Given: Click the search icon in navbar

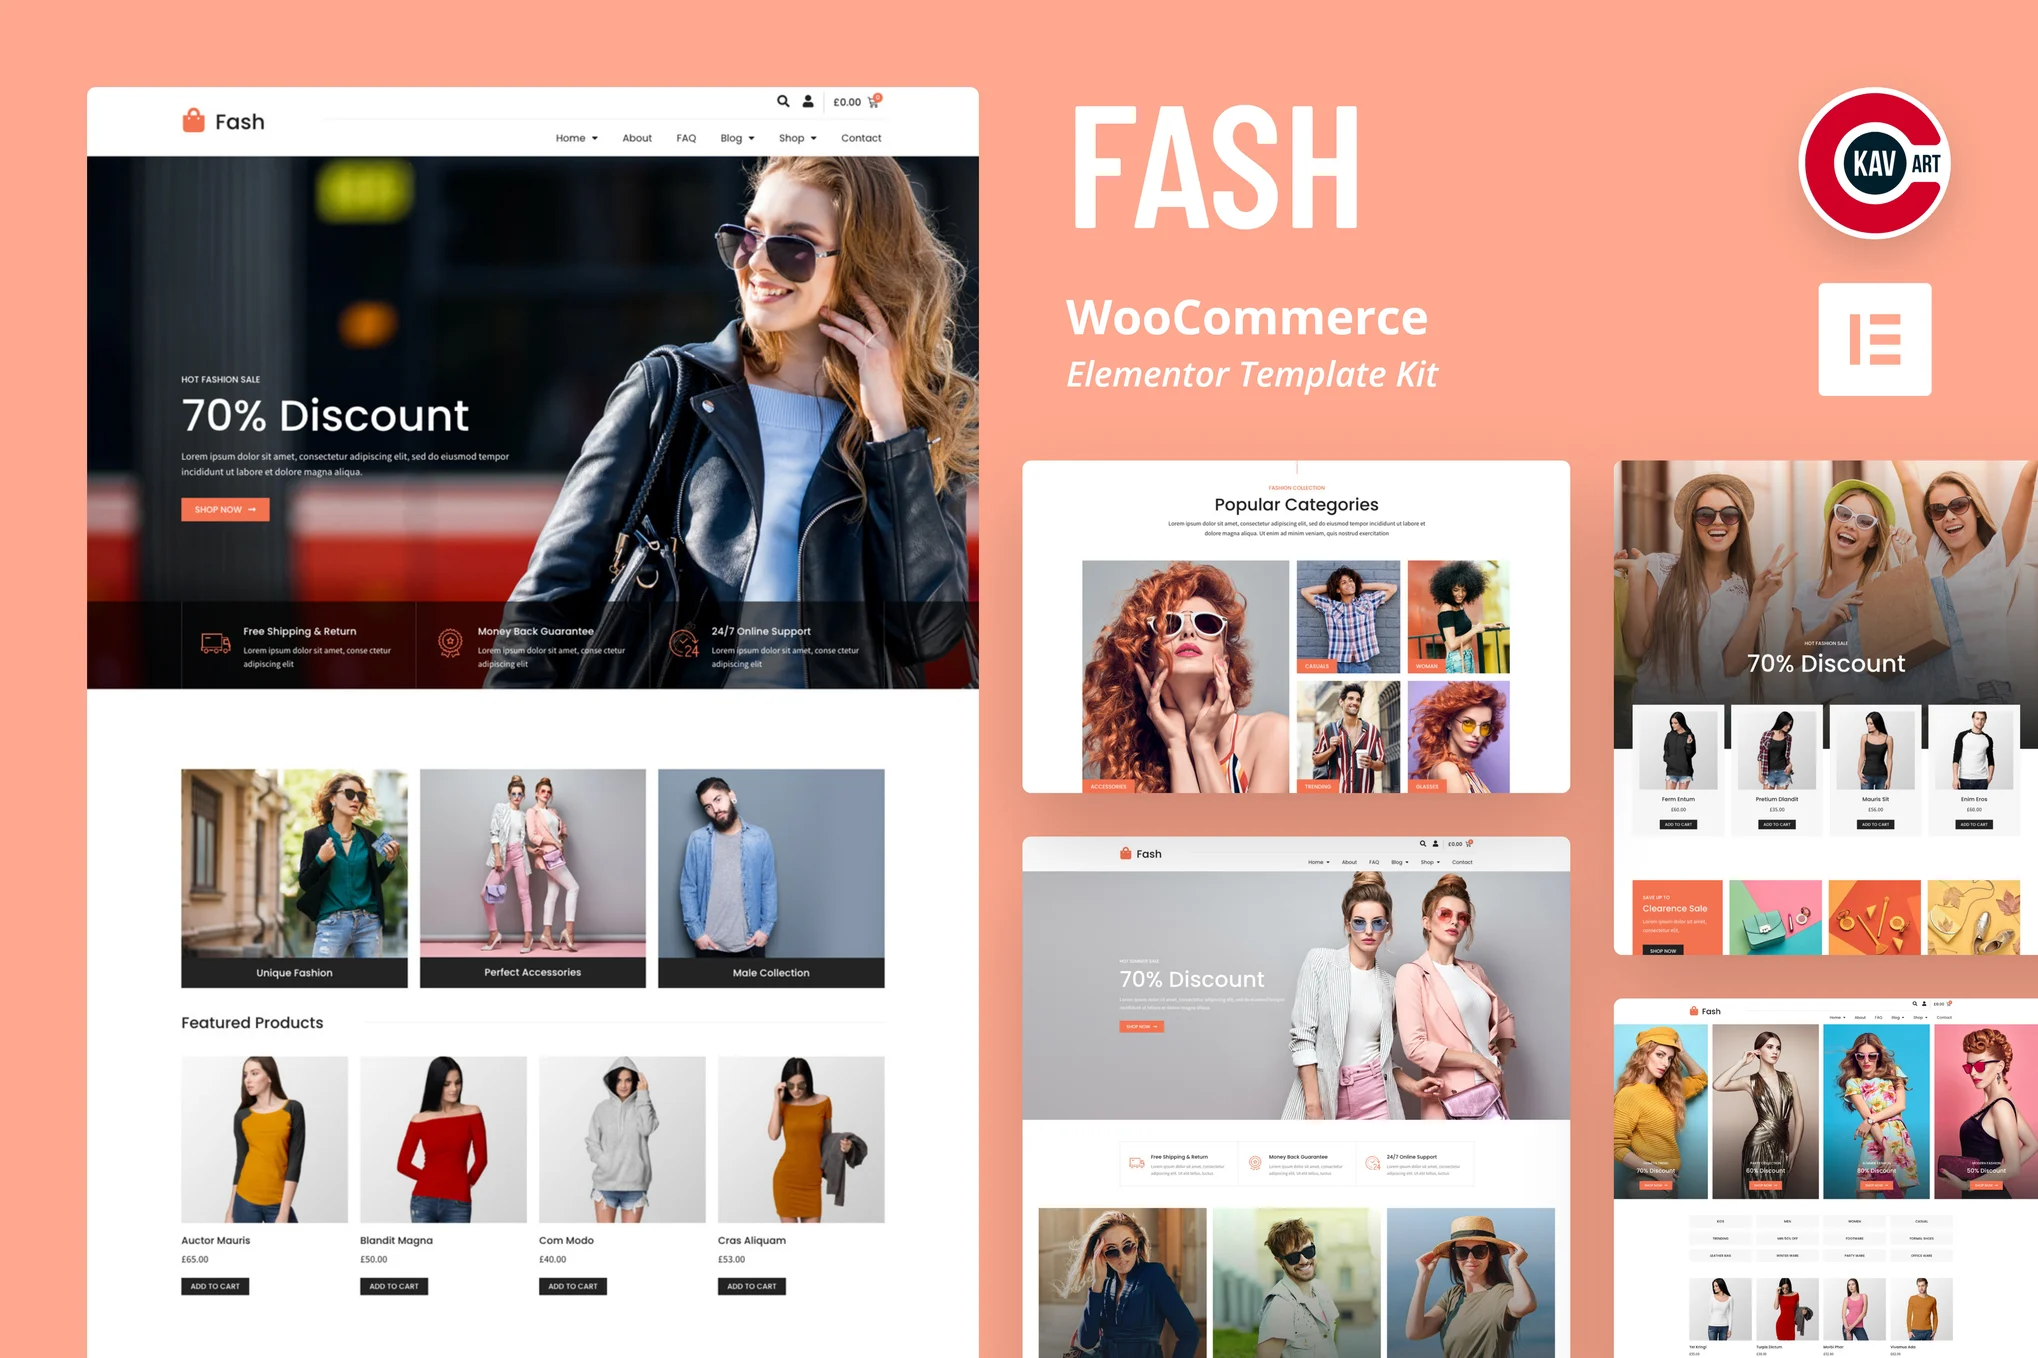Looking at the screenshot, I should 780,103.
